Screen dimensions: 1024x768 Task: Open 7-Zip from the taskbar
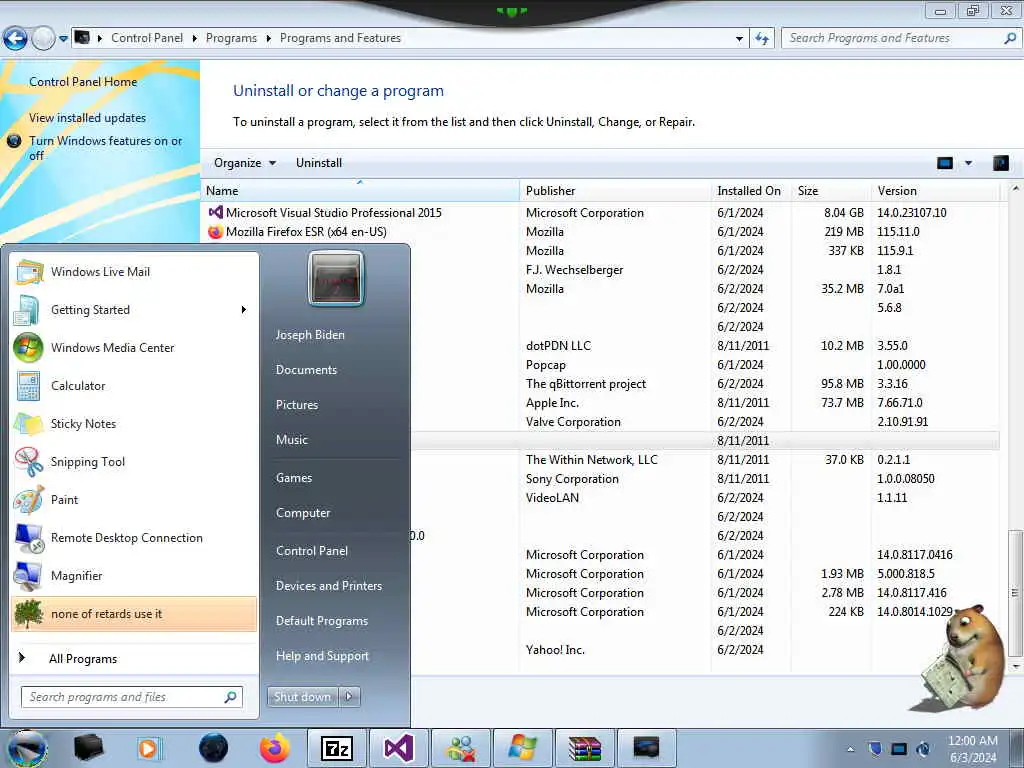(337, 748)
